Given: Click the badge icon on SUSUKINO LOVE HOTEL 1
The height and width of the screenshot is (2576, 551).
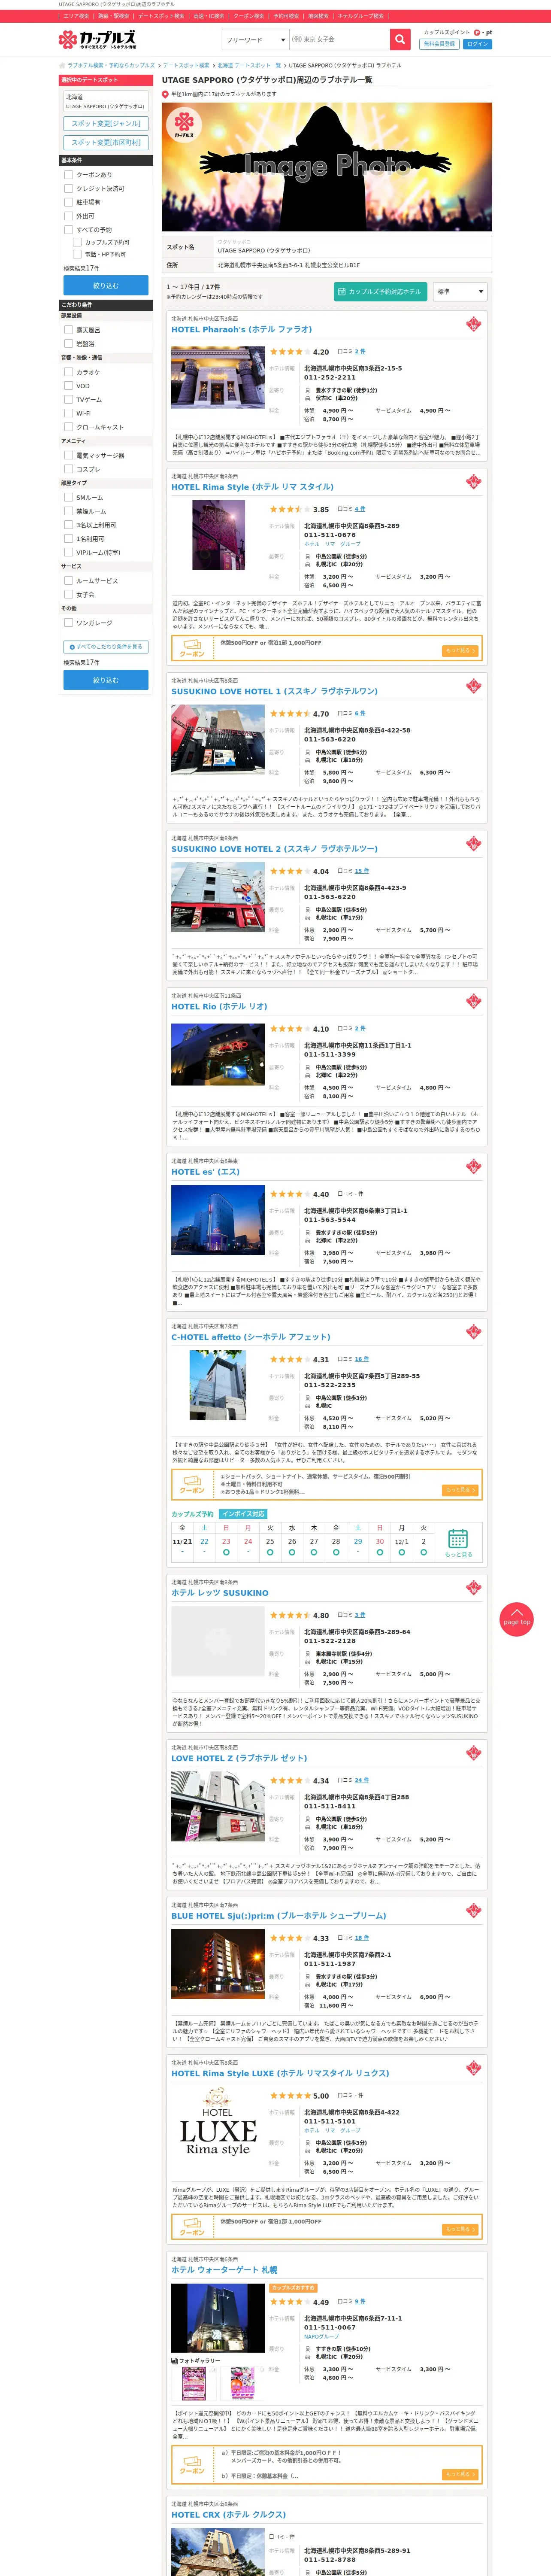Looking at the screenshot, I should (474, 686).
